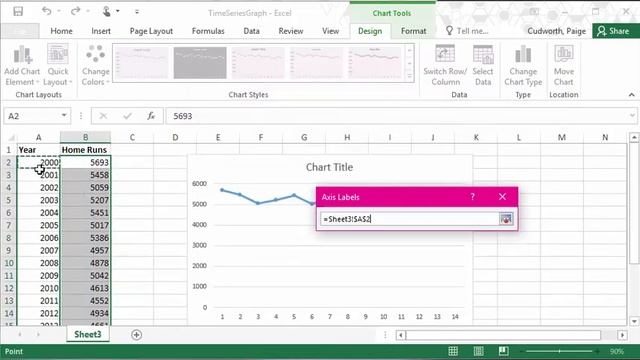Open the View ribbon tab

click(330, 31)
